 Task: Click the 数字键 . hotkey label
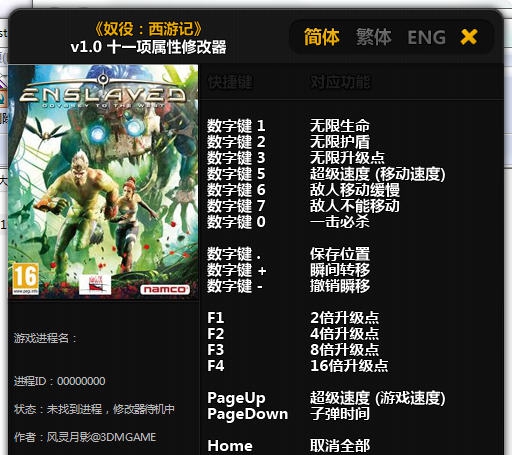click(234, 254)
